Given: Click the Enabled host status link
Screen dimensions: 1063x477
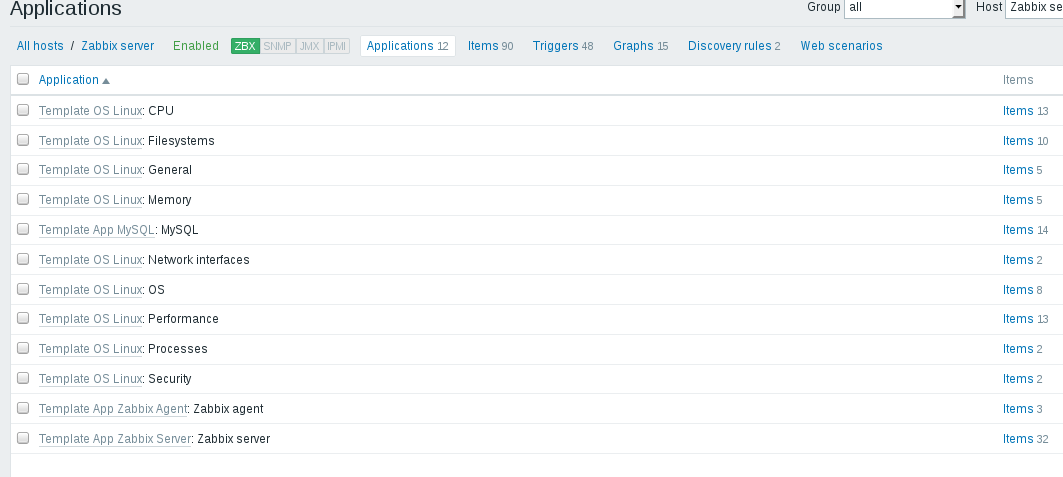Looking at the screenshot, I should tap(196, 46).
